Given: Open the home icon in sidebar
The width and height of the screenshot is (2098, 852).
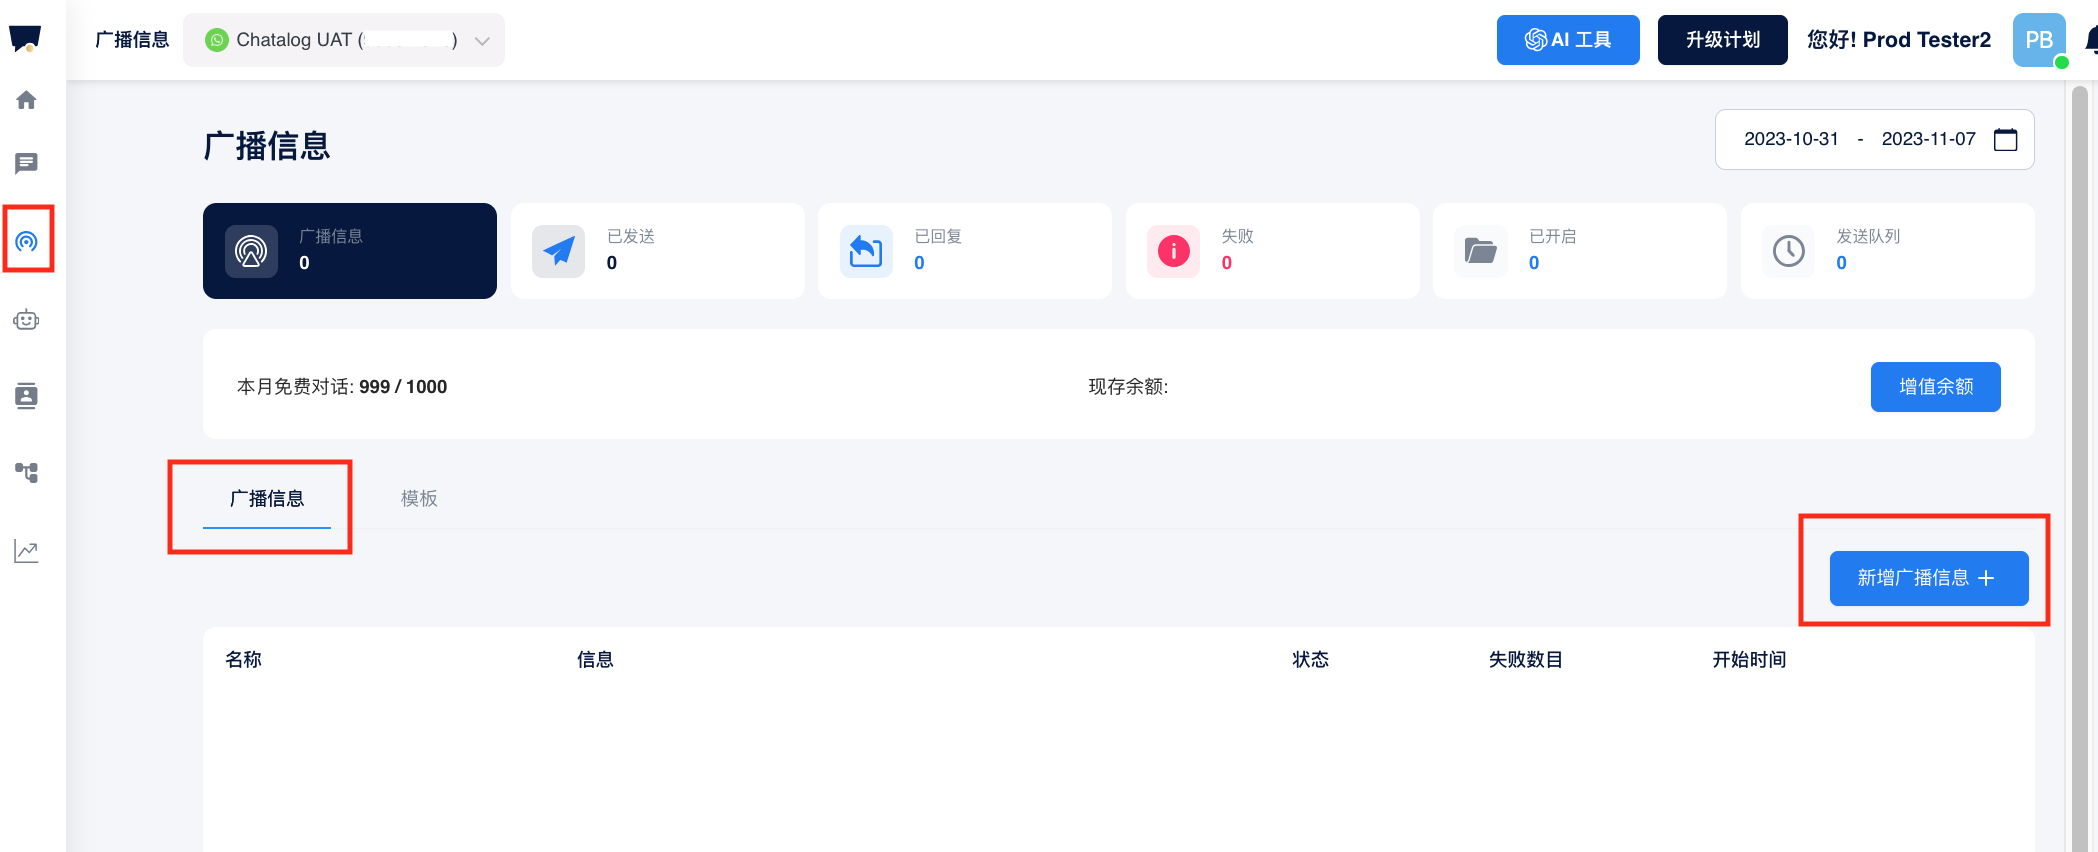Looking at the screenshot, I should [x=27, y=100].
